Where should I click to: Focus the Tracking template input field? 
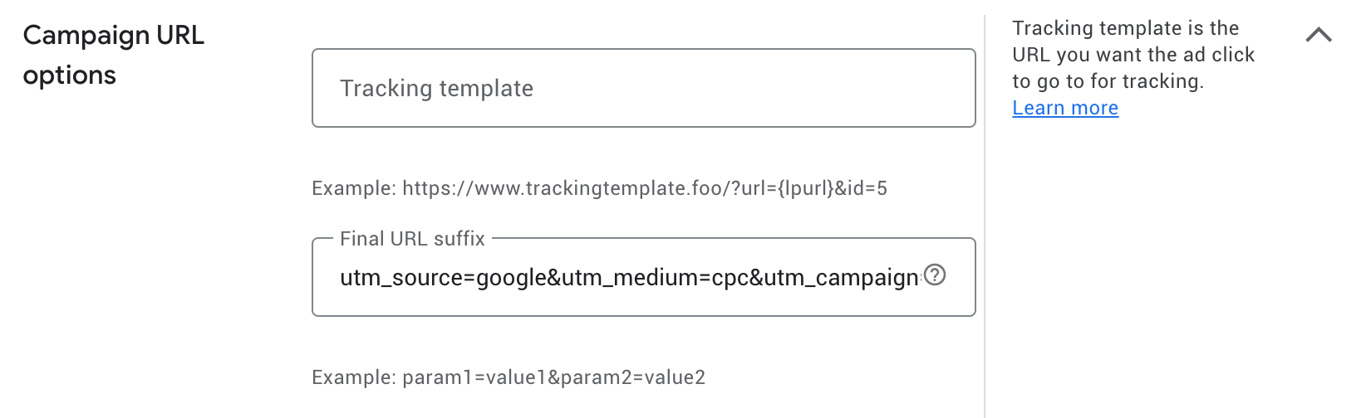tap(643, 88)
